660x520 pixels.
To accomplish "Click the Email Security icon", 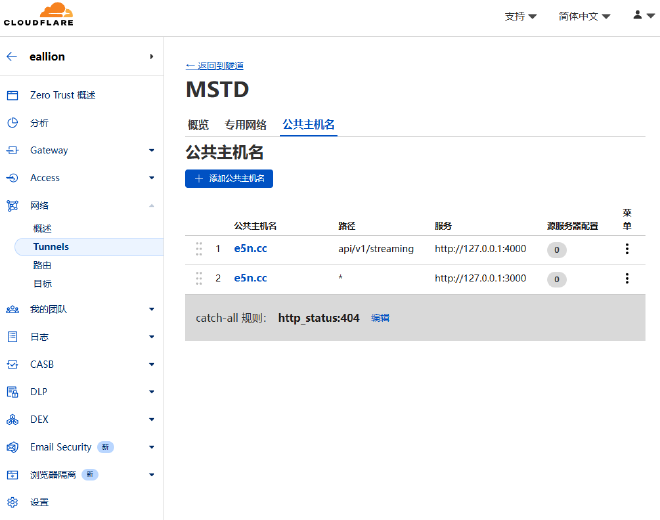I will coord(13,447).
